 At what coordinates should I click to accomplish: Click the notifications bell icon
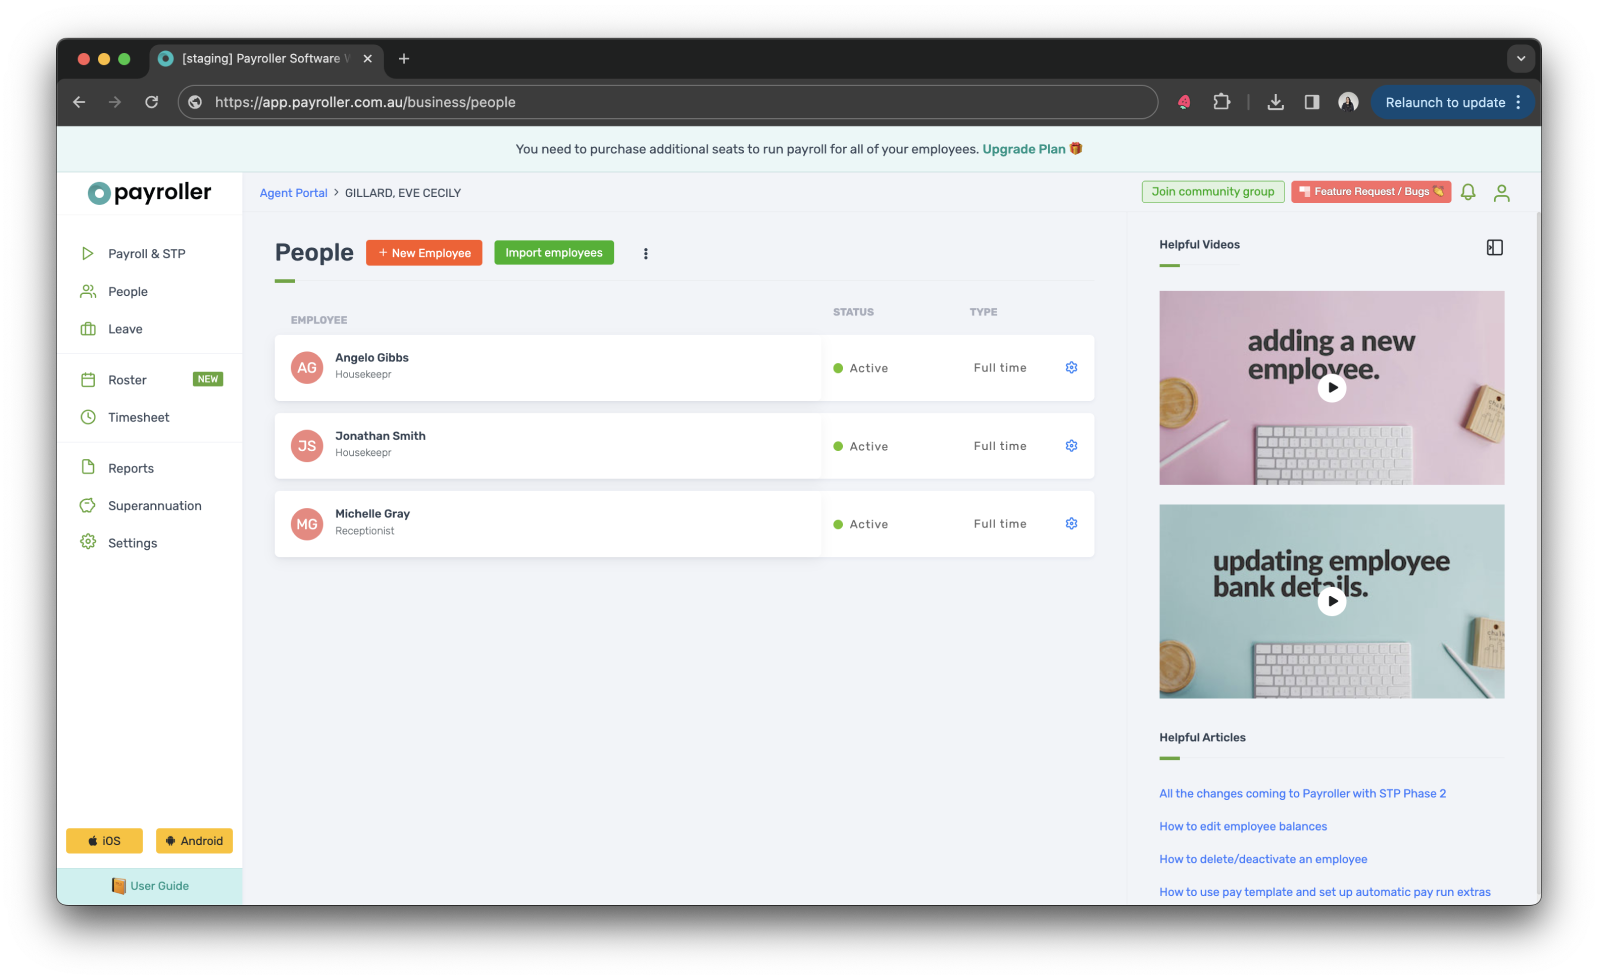(1468, 192)
